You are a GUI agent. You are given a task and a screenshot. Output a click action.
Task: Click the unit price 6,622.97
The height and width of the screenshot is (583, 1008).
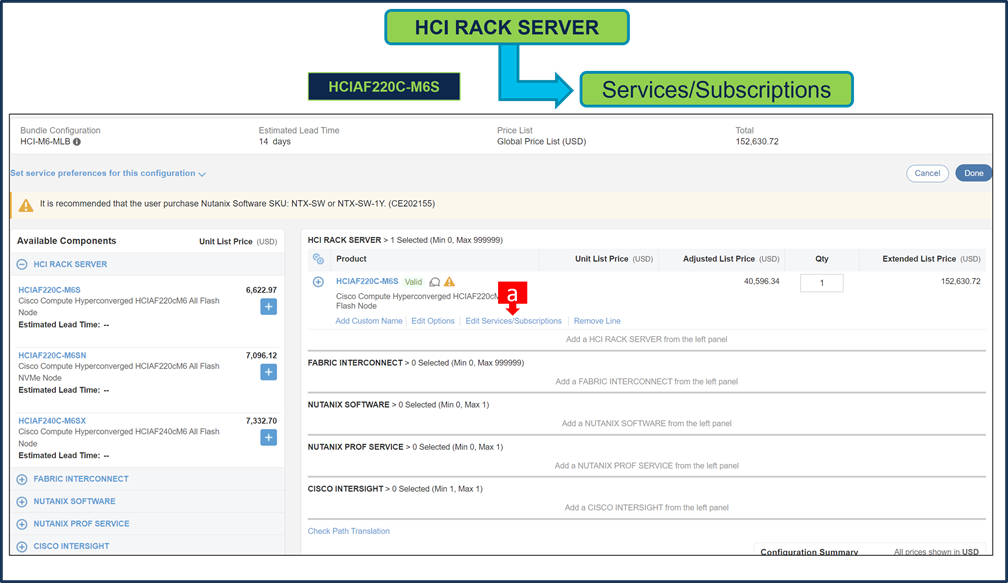pyautogui.click(x=261, y=290)
